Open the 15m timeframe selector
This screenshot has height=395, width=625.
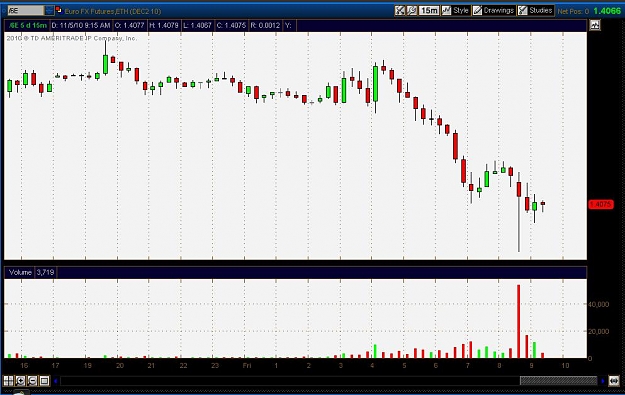tap(429, 11)
